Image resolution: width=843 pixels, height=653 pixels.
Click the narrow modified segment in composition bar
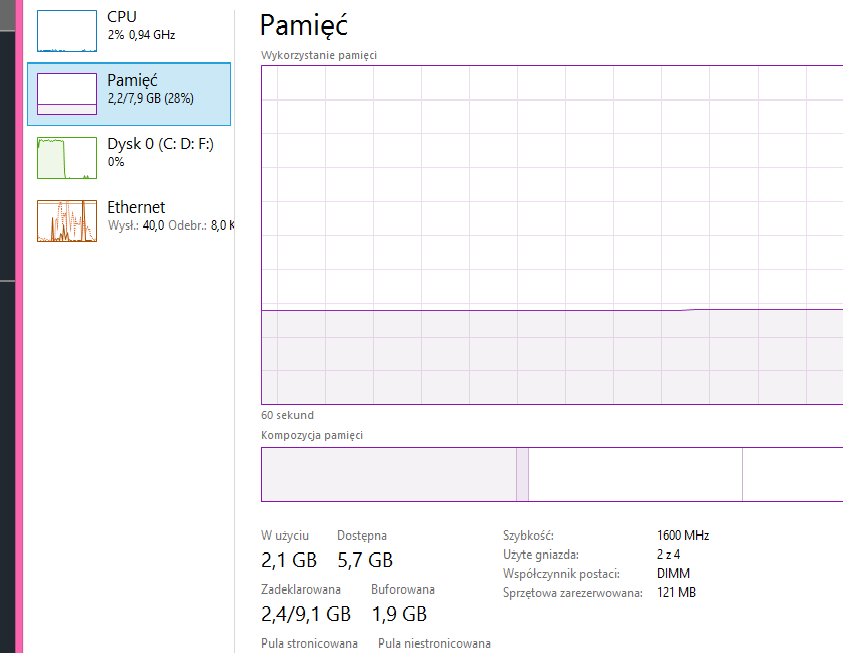[x=522, y=475]
